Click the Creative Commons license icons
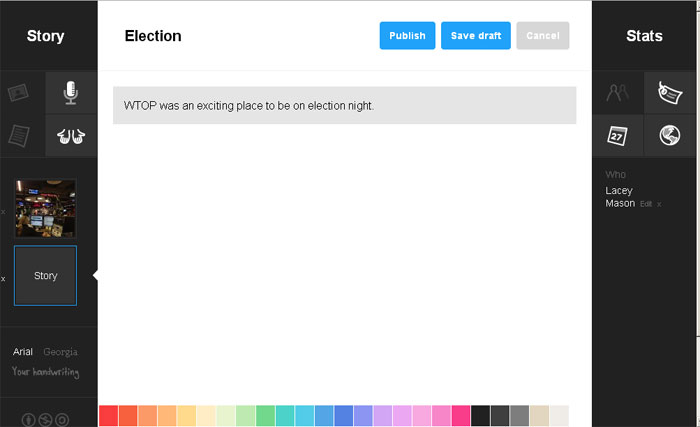 [x=46, y=419]
